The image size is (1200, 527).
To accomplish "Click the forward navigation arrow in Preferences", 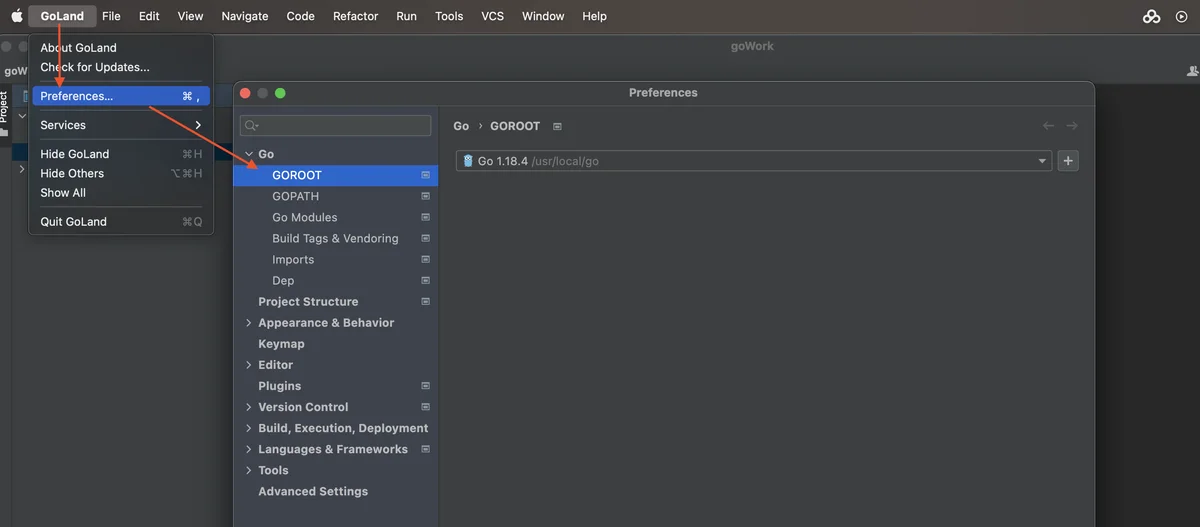I will click(x=1072, y=126).
